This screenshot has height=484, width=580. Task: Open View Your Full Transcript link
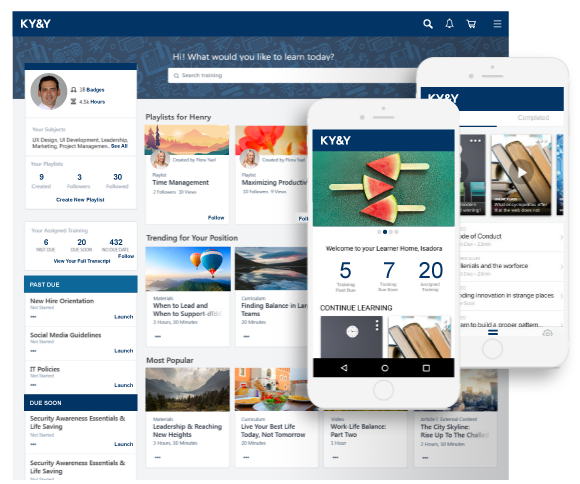(82, 261)
